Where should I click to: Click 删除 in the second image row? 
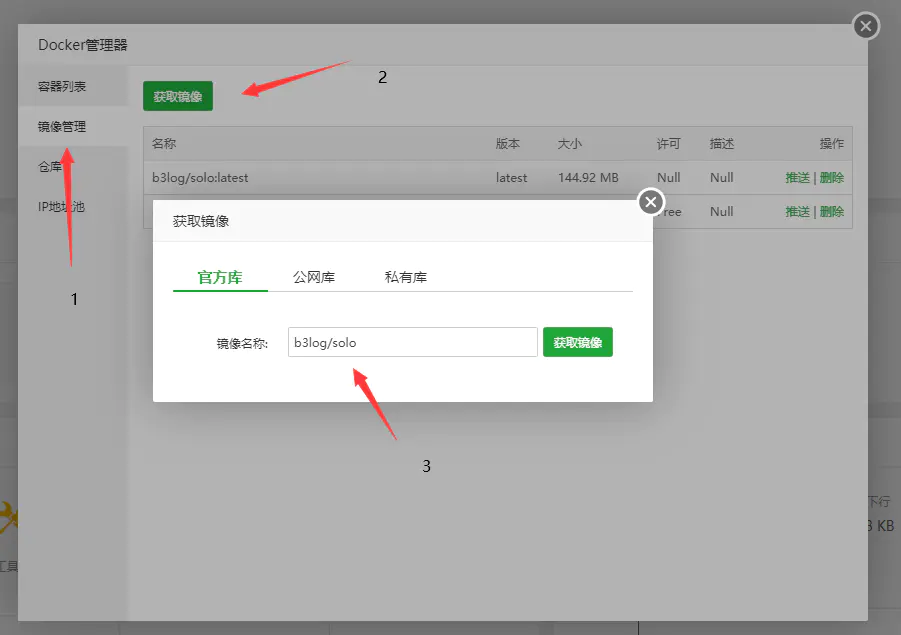coord(831,211)
